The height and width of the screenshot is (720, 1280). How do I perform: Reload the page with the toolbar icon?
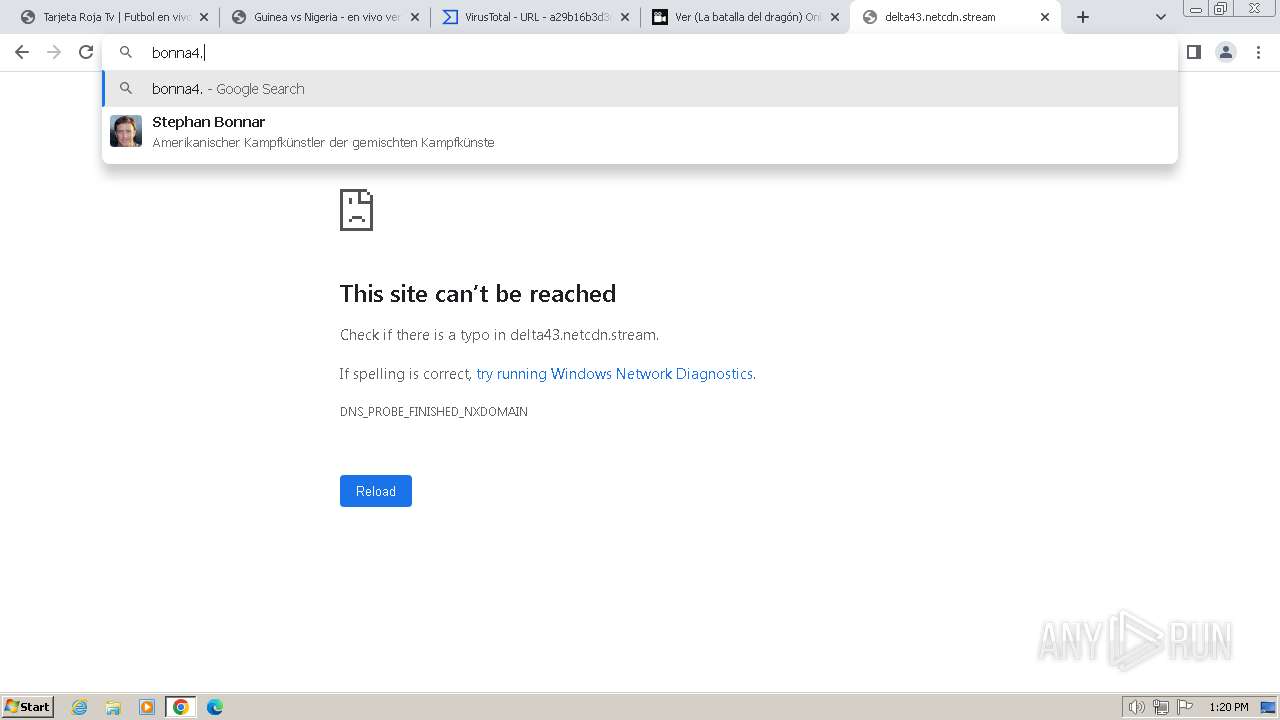(86, 52)
